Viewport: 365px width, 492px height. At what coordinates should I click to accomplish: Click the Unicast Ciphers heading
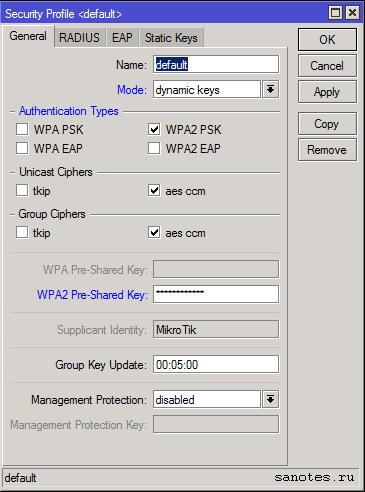(56, 172)
